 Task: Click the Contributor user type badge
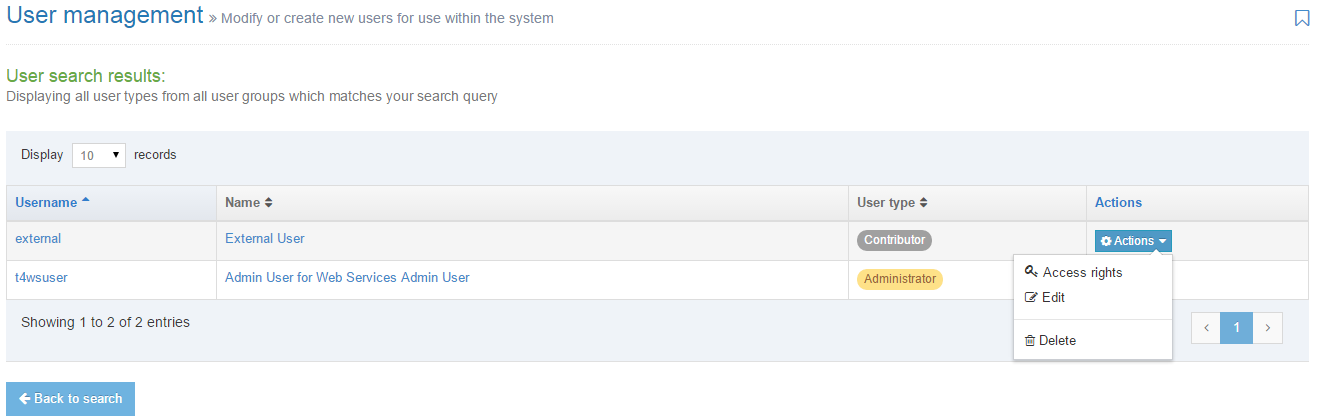click(894, 240)
